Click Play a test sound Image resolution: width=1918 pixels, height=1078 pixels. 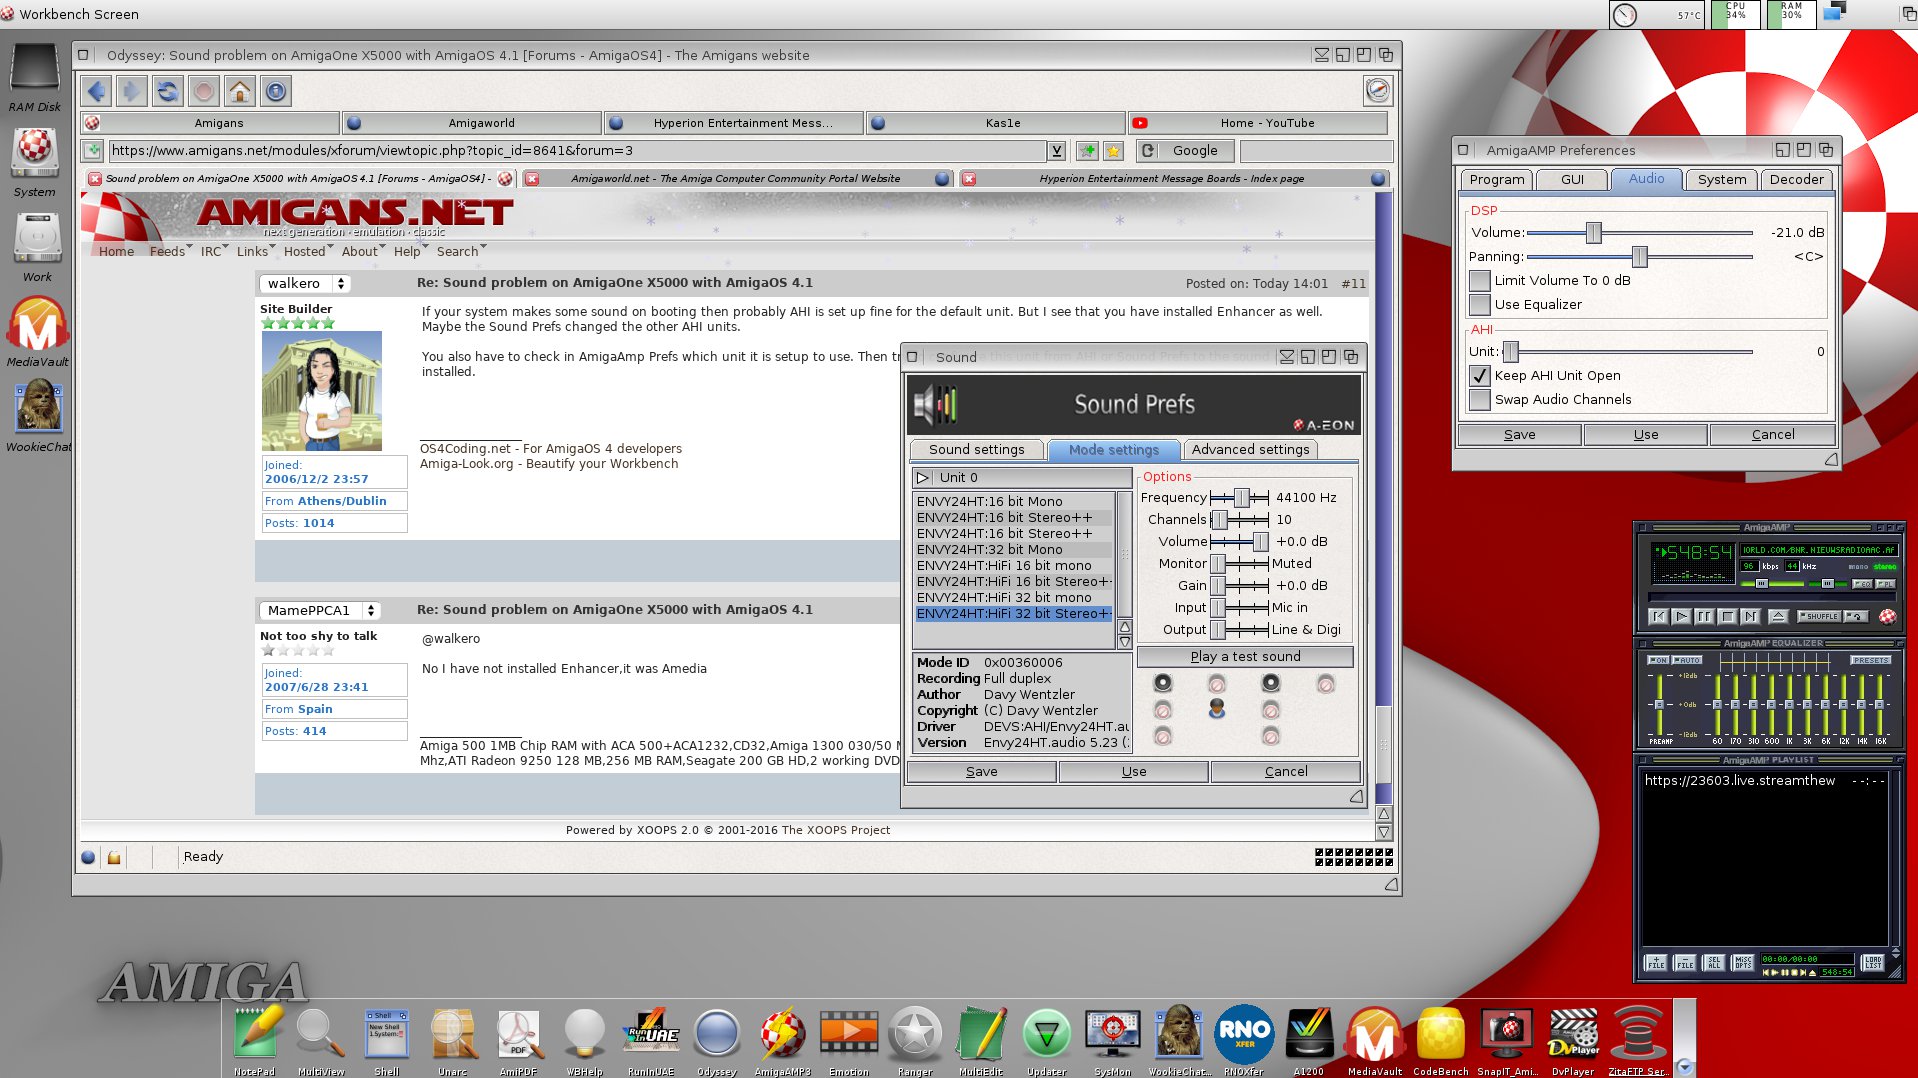click(x=1245, y=657)
